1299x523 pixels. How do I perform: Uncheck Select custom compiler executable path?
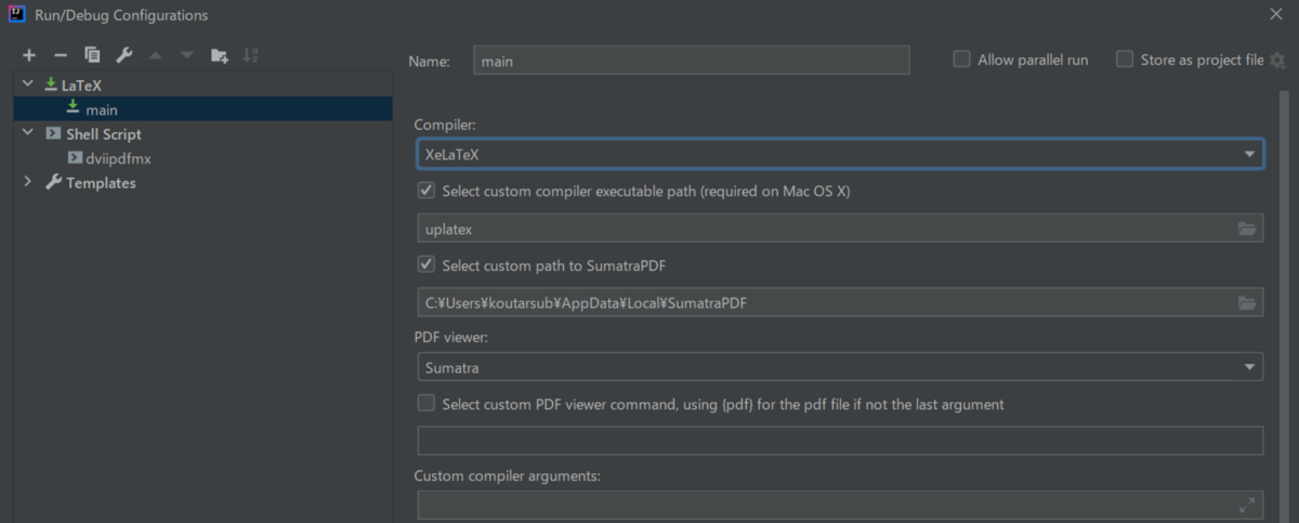coord(427,191)
